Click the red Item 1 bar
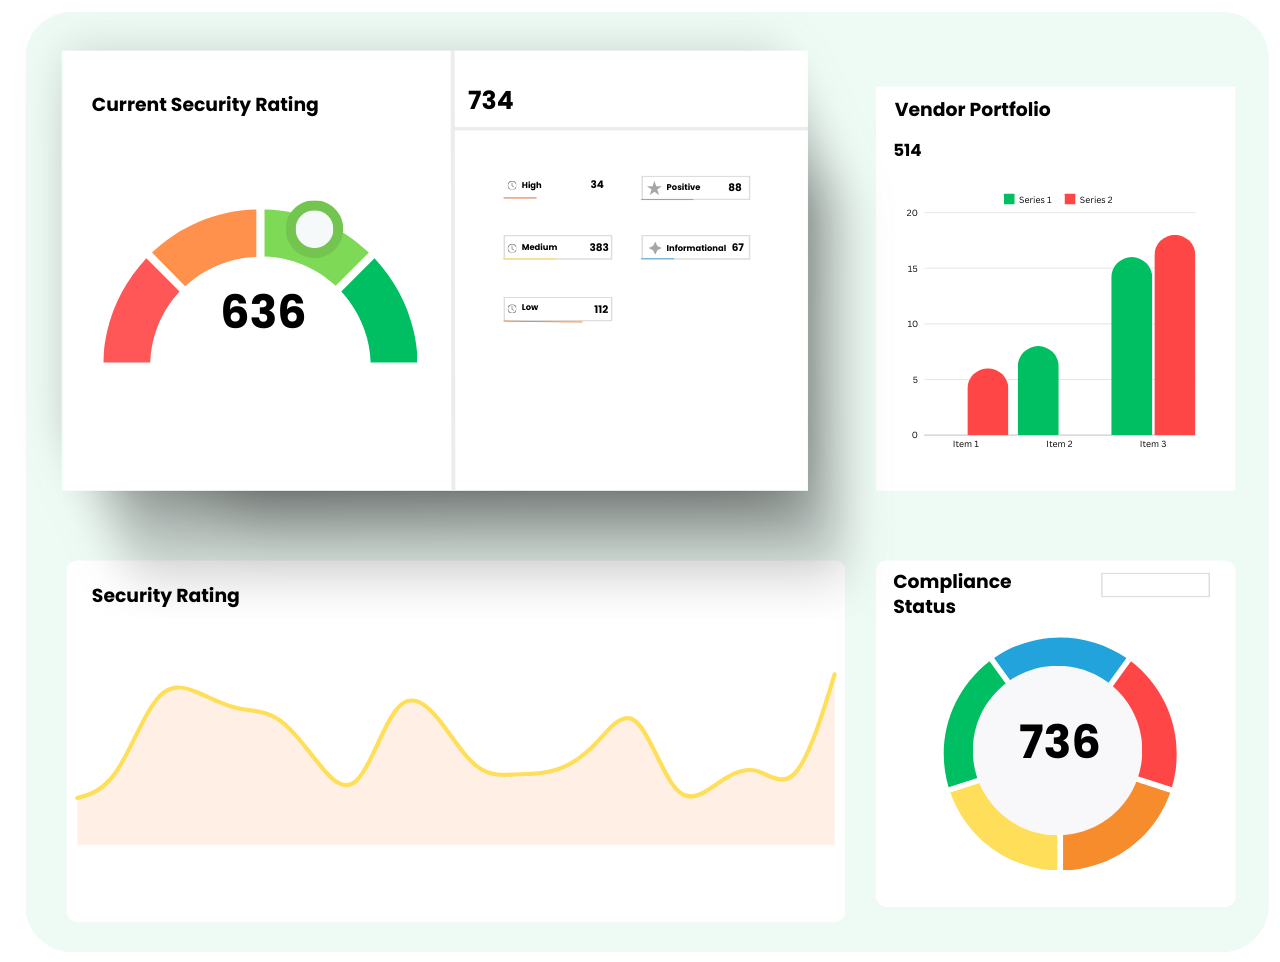The width and height of the screenshot is (1280, 962). pyautogui.click(x=987, y=404)
